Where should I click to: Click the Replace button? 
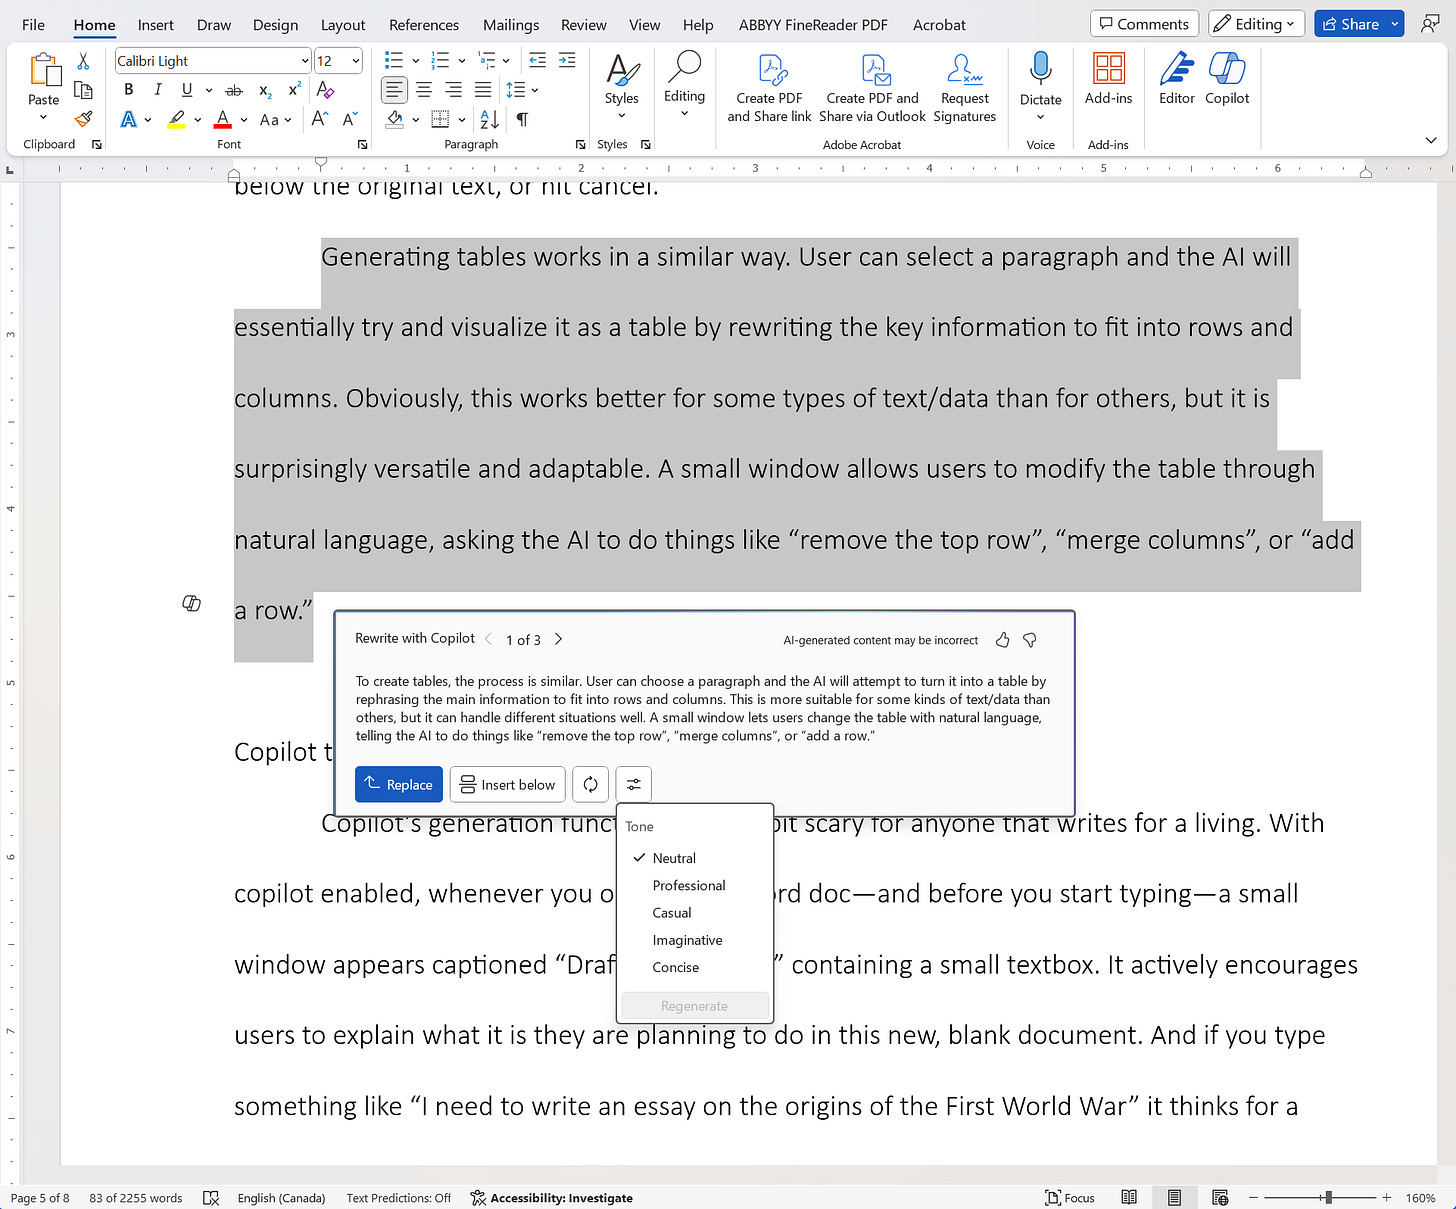point(399,784)
